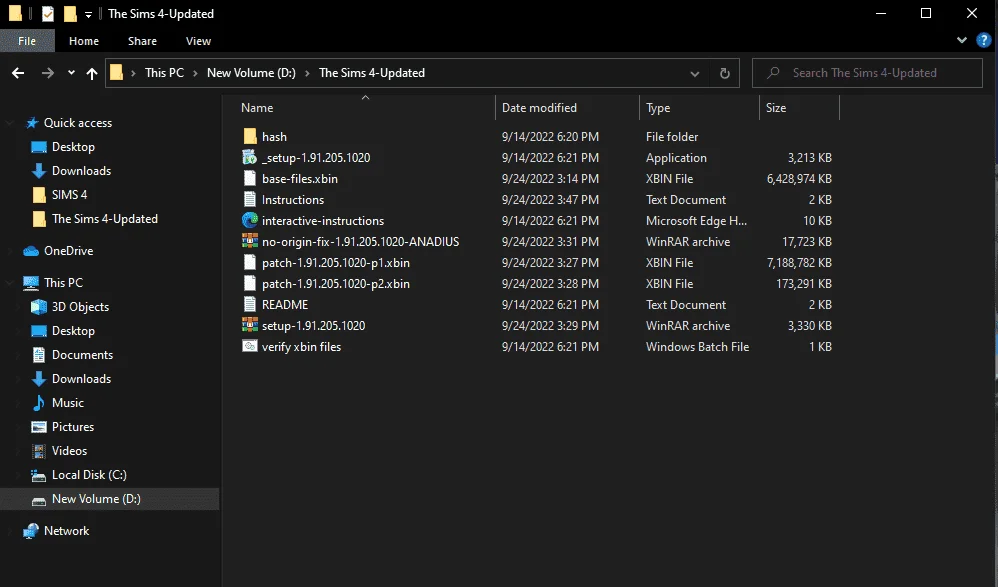This screenshot has width=998, height=587.
Task: Click the Back navigation arrow
Action: click(18, 73)
